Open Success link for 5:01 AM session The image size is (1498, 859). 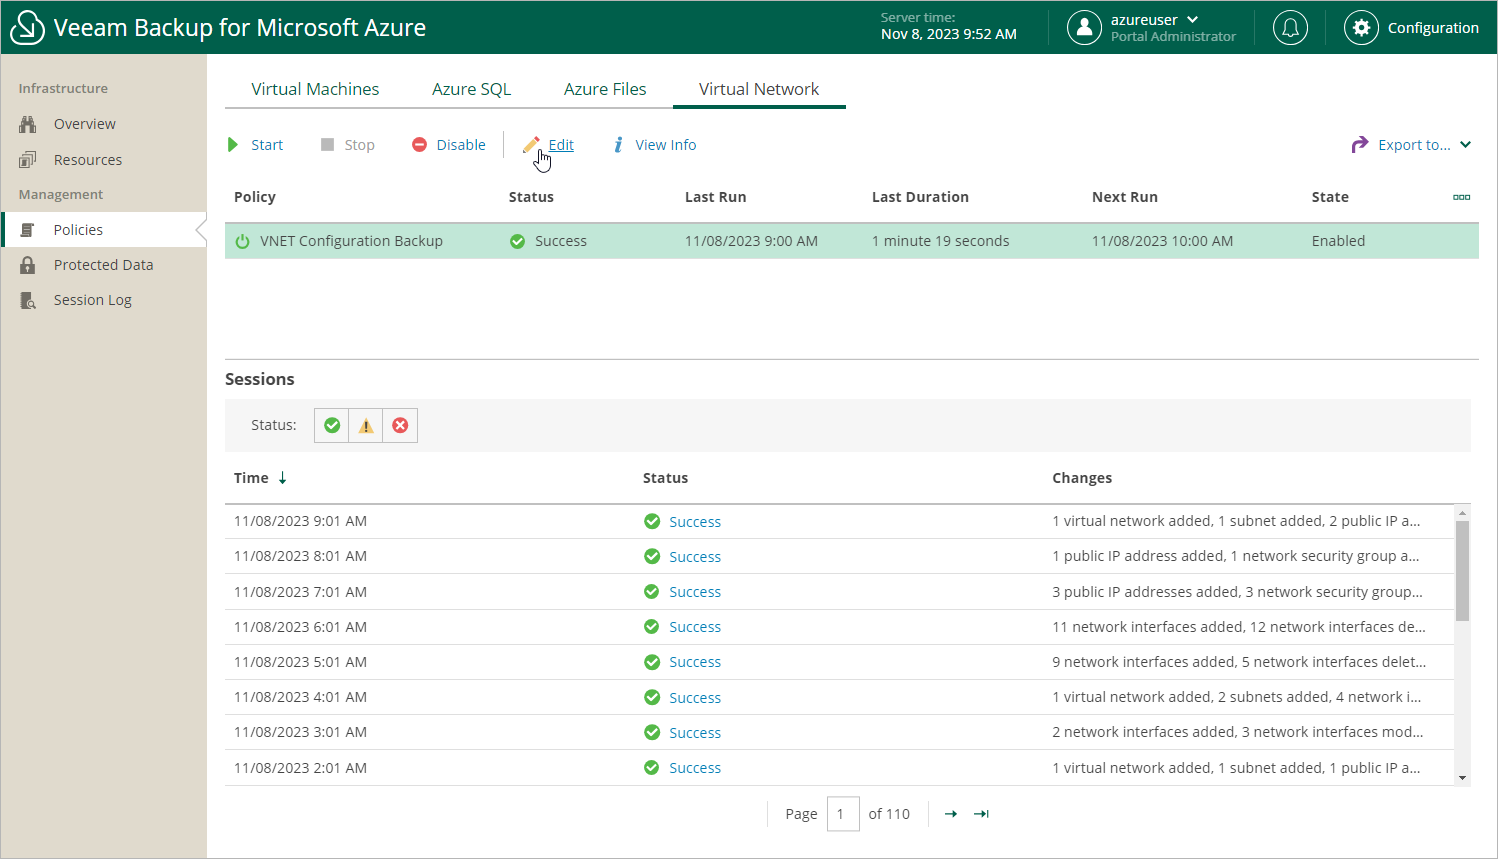coord(695,662)
